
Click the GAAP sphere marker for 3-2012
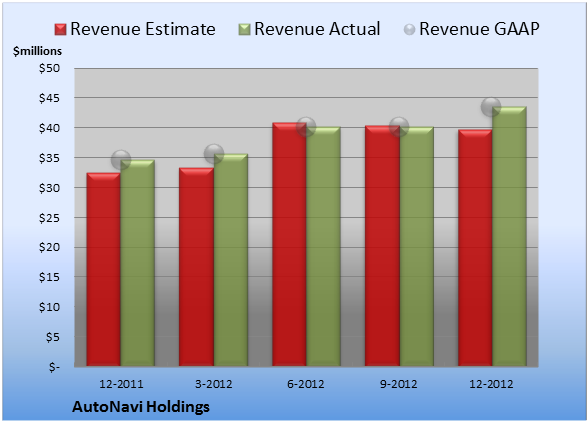[x=214, y=154]
